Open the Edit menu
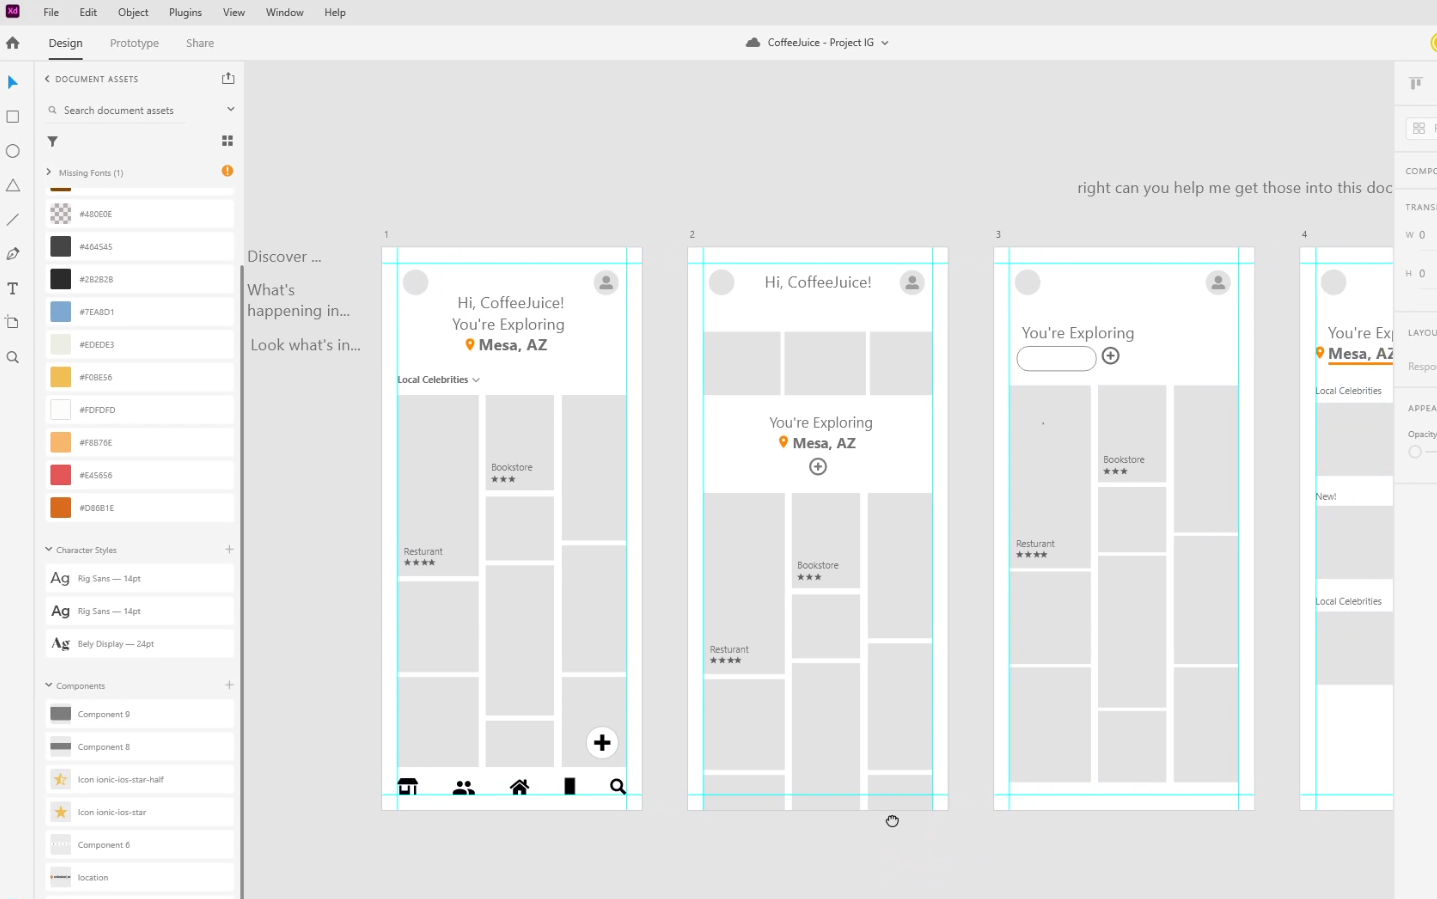 pos(89,12)
